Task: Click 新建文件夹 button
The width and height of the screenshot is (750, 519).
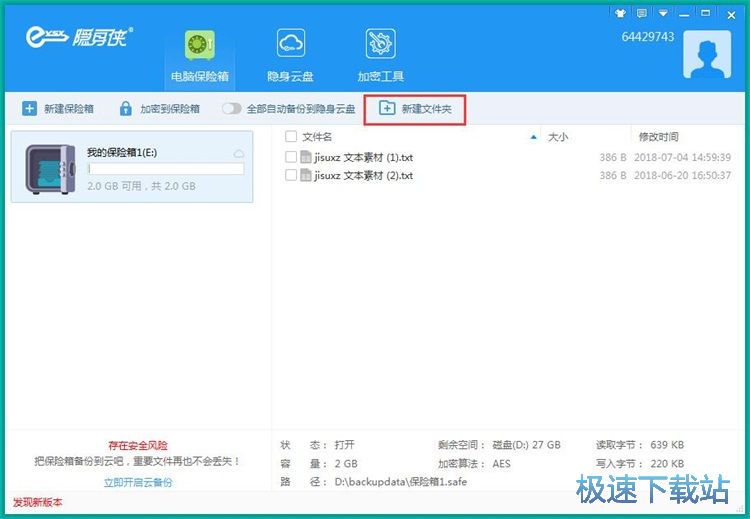Action: (415, 109)
